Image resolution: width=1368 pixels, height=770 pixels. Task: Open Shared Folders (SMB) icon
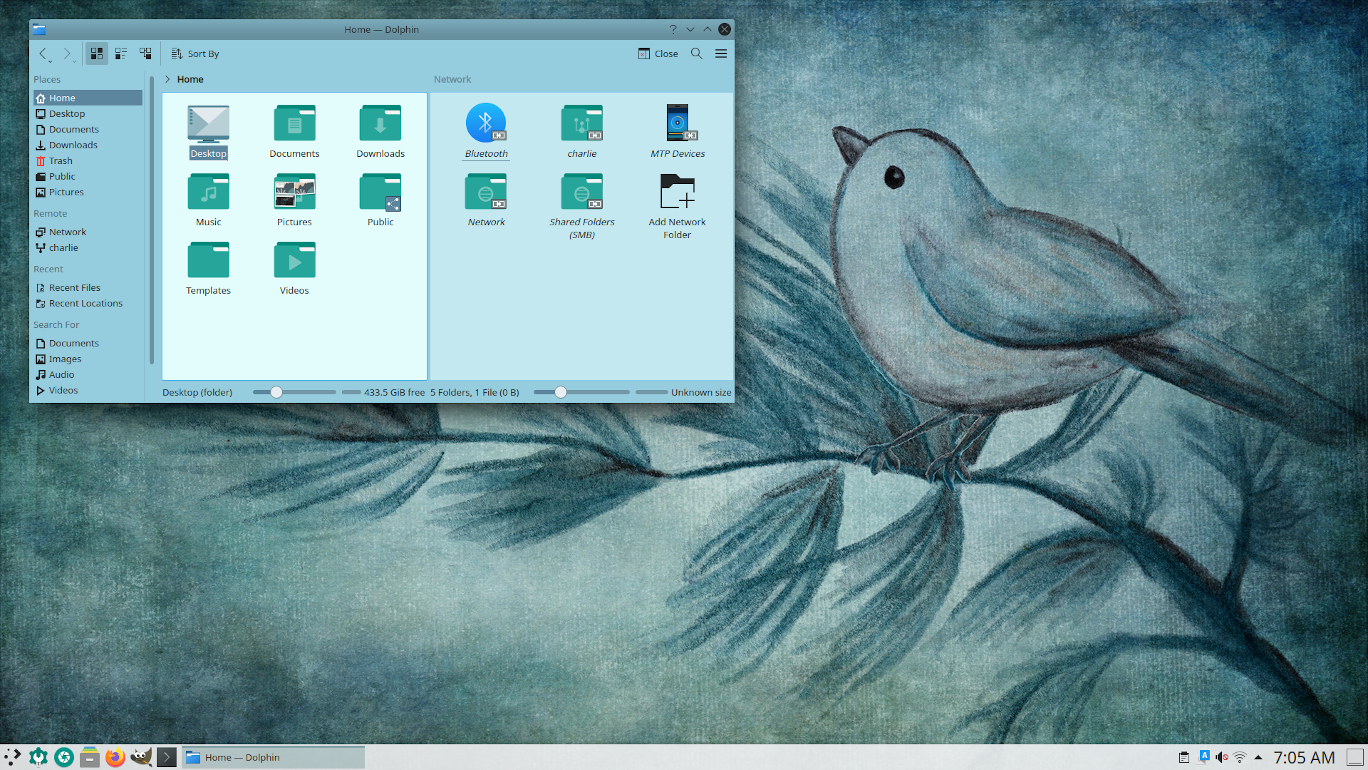[x=582, y=191]
